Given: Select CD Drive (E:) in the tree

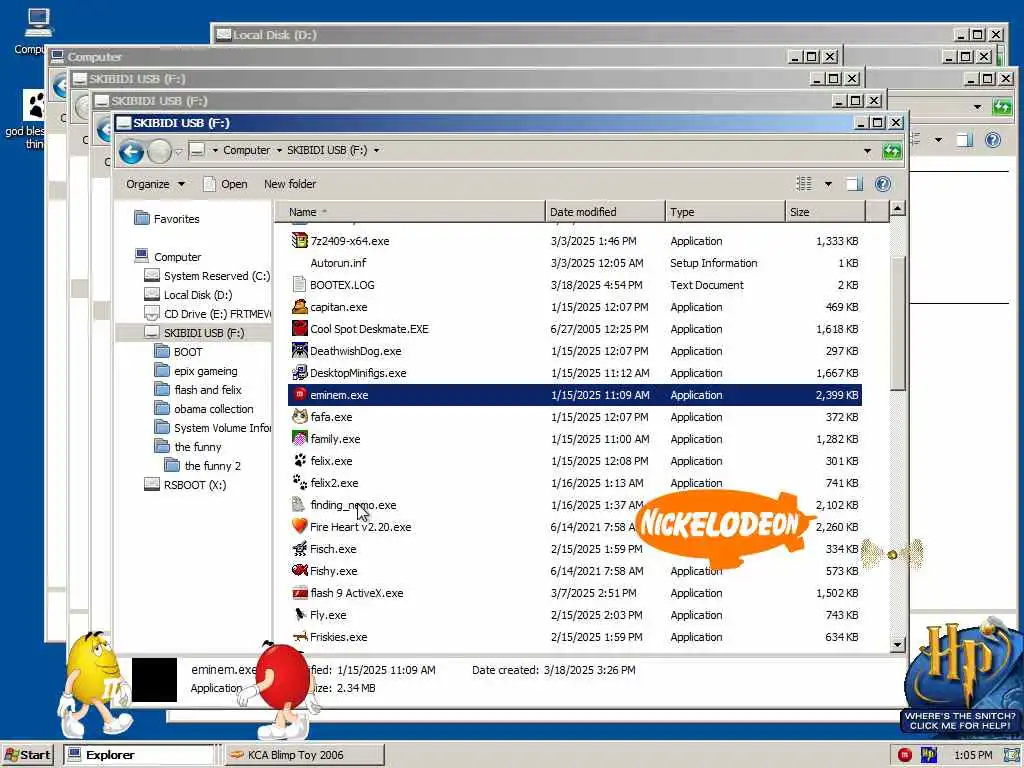Looking at the screenshot, I should pos(207,313).
